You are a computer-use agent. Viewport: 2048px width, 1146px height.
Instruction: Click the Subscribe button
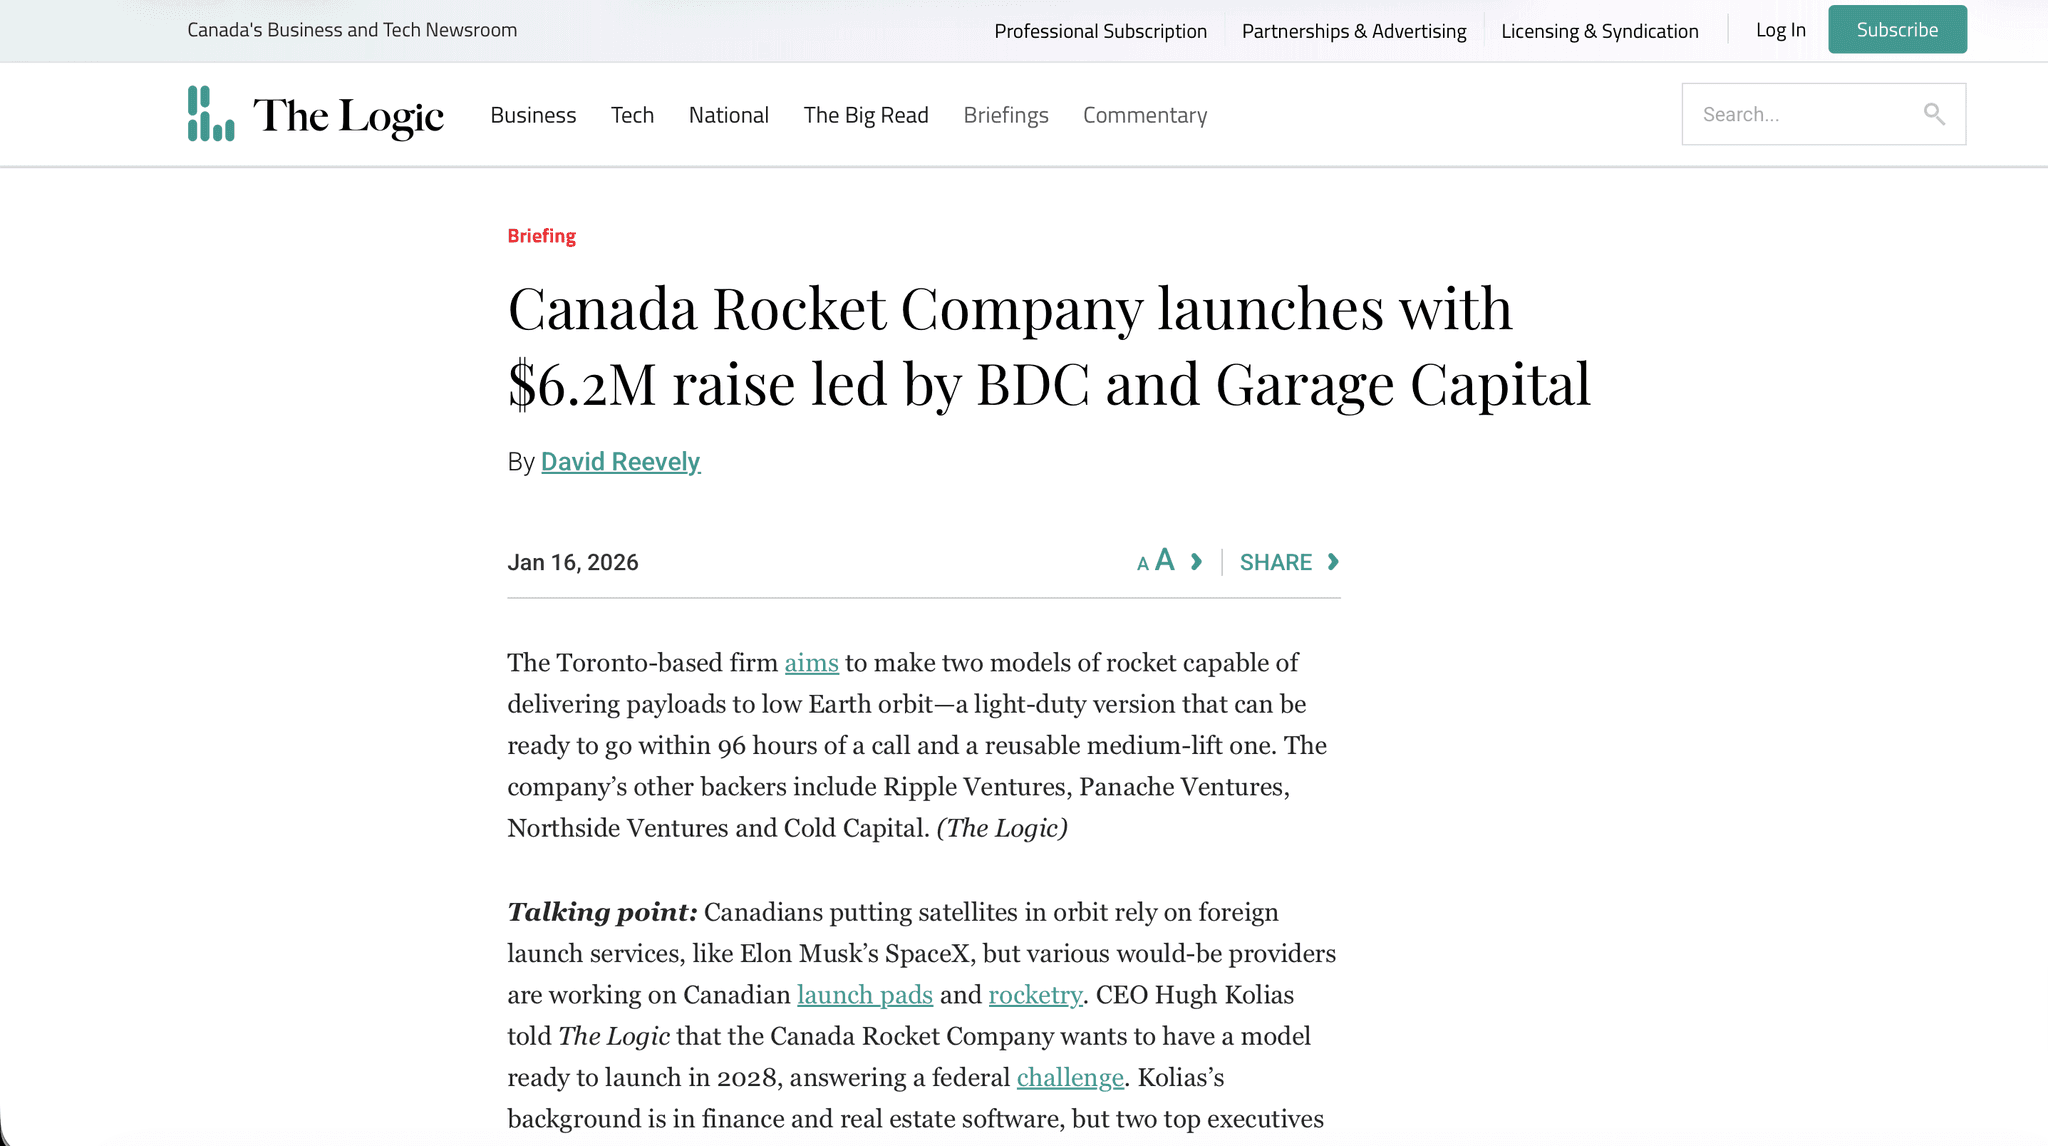[1897, 29]
